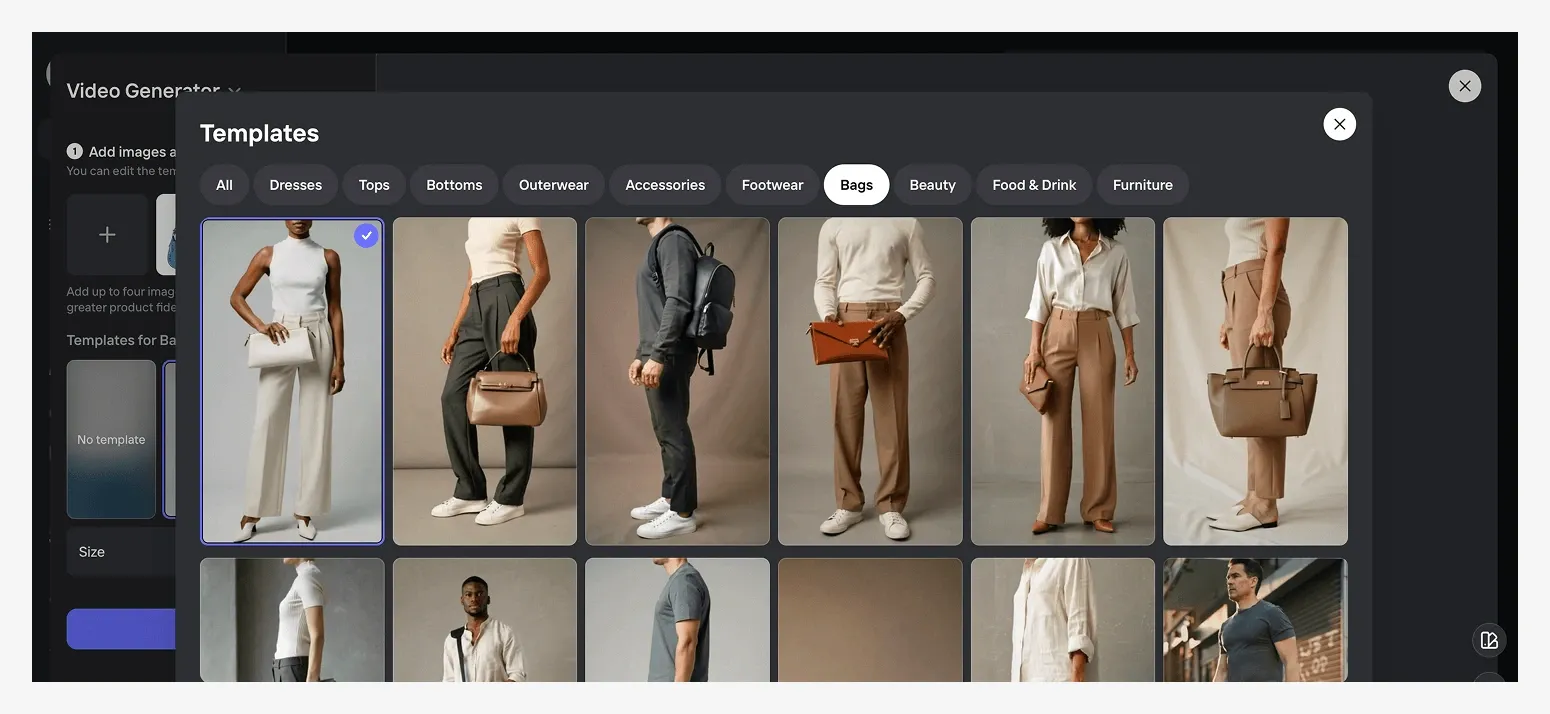Switch to the Beauty category
The width and height of the screenshot is (1550, 714).
(933, 185)
